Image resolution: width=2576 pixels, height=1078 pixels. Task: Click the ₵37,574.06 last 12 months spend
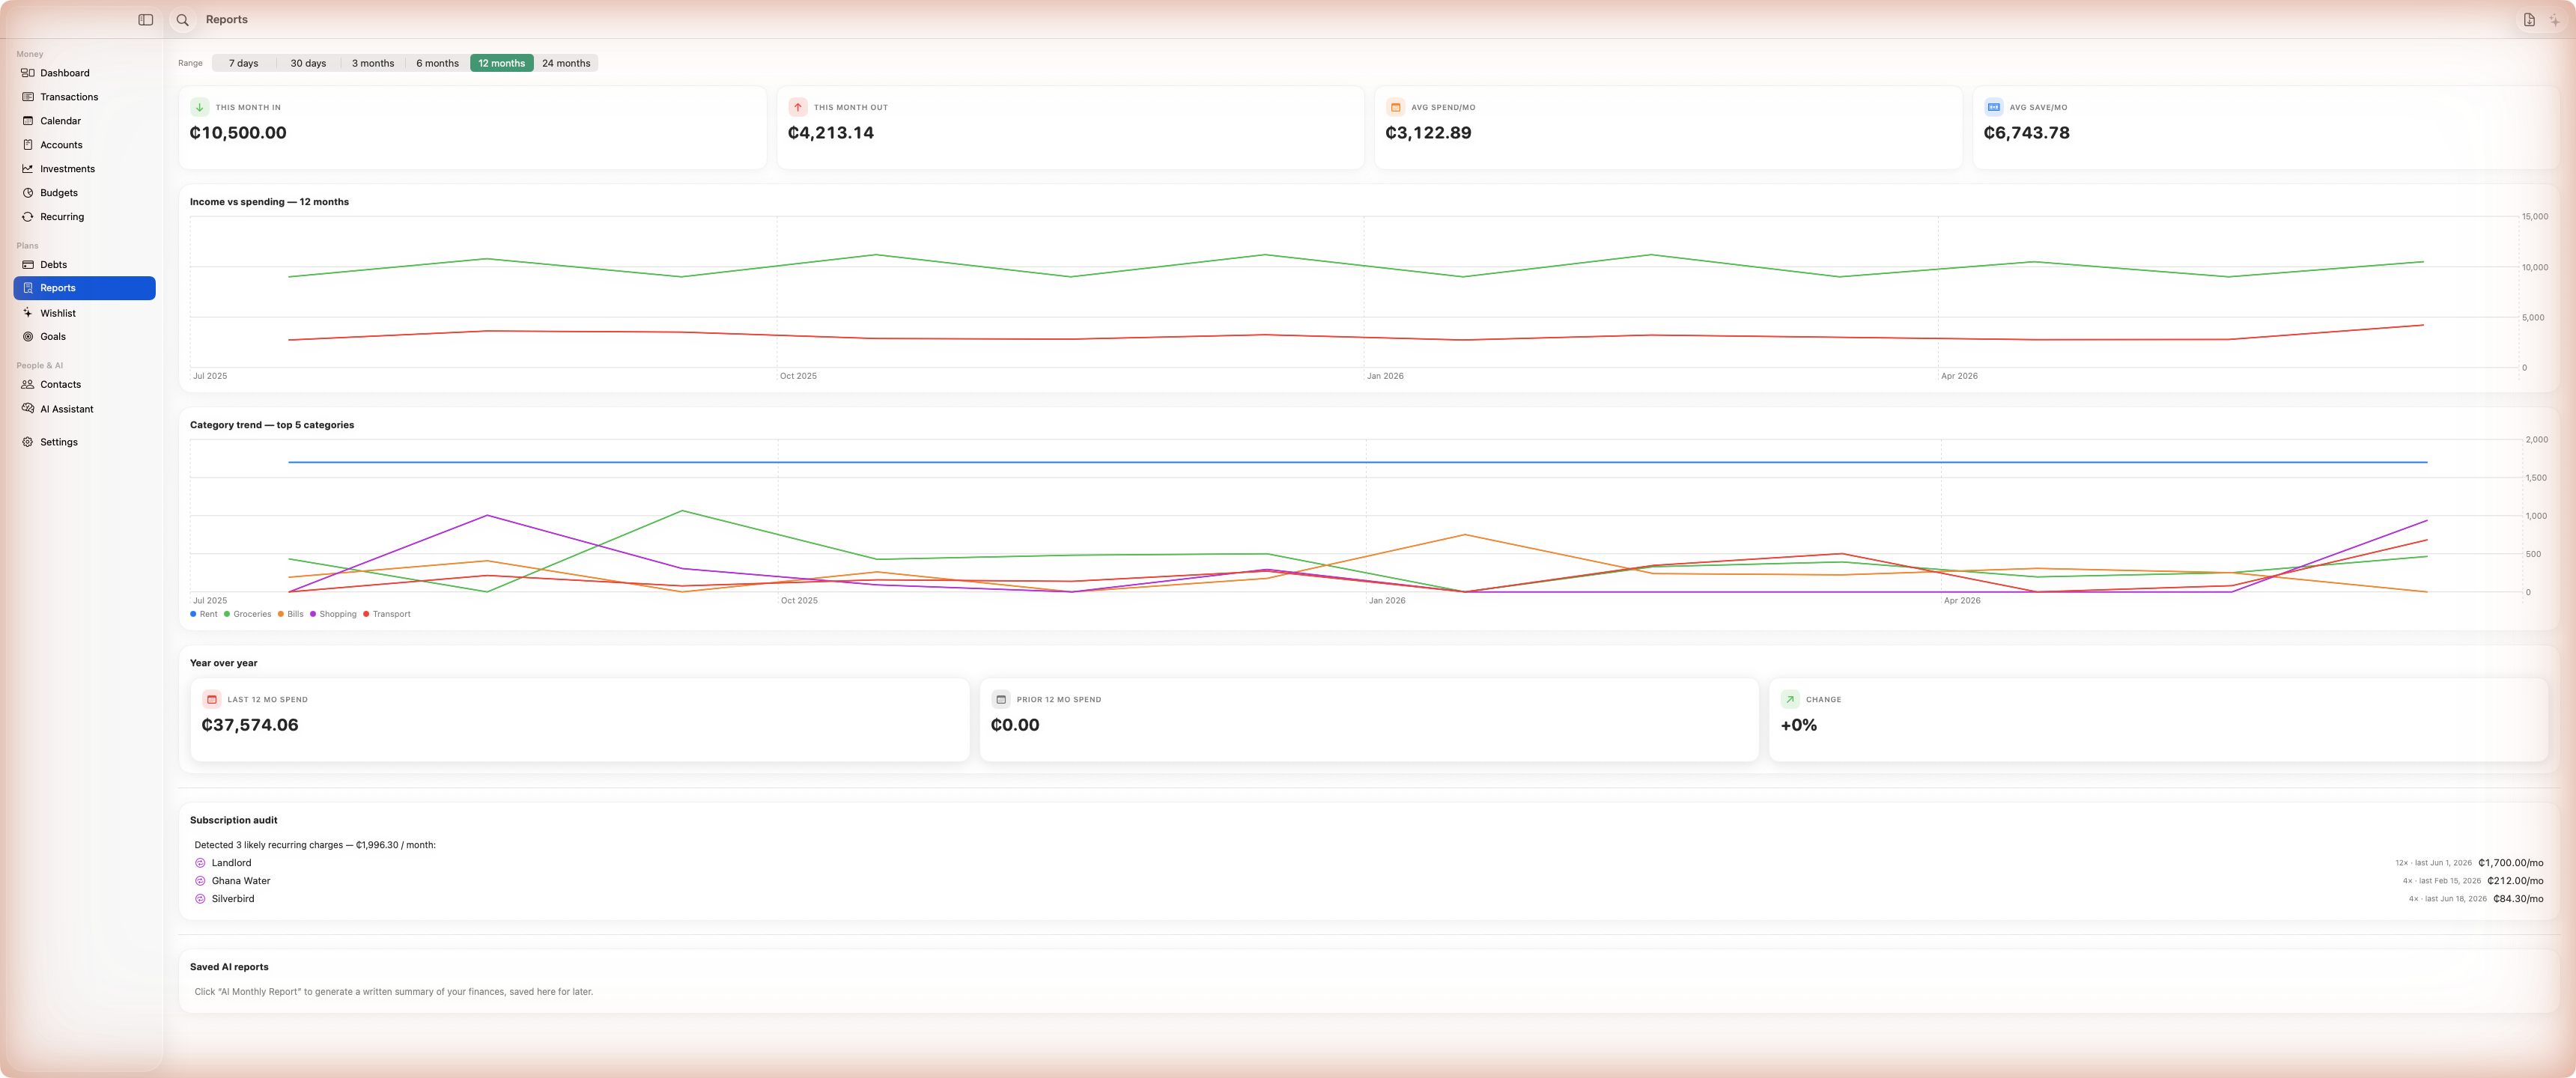[x=250, y=725]
